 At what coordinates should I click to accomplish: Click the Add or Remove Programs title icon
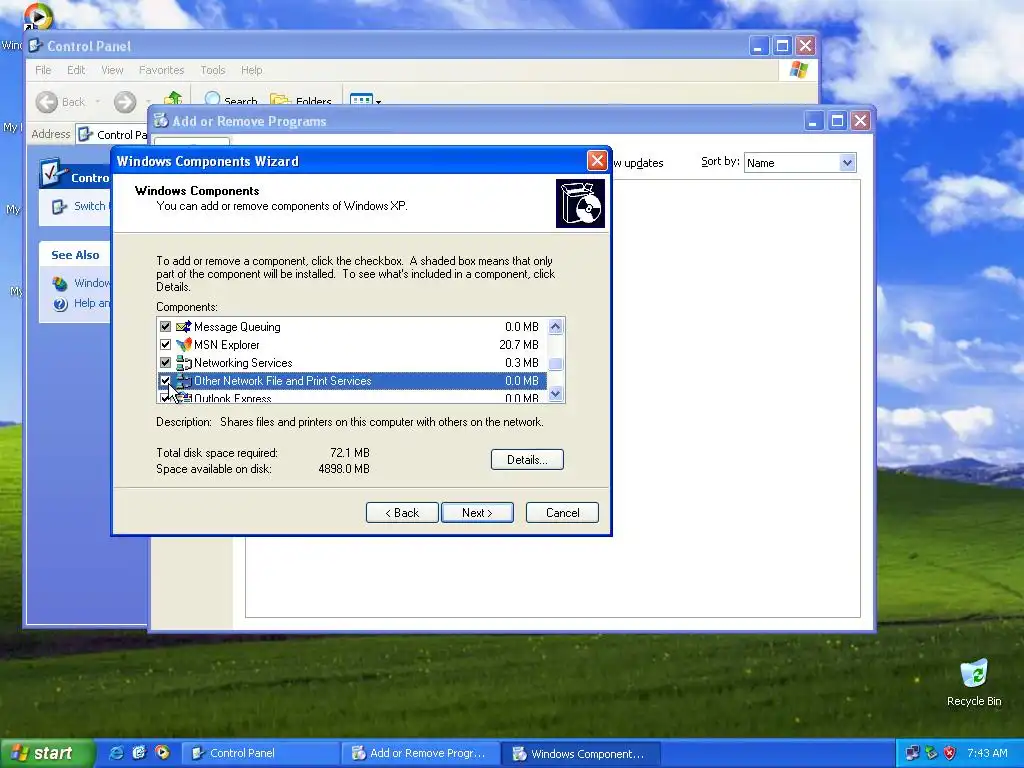(x=161, y=121)
